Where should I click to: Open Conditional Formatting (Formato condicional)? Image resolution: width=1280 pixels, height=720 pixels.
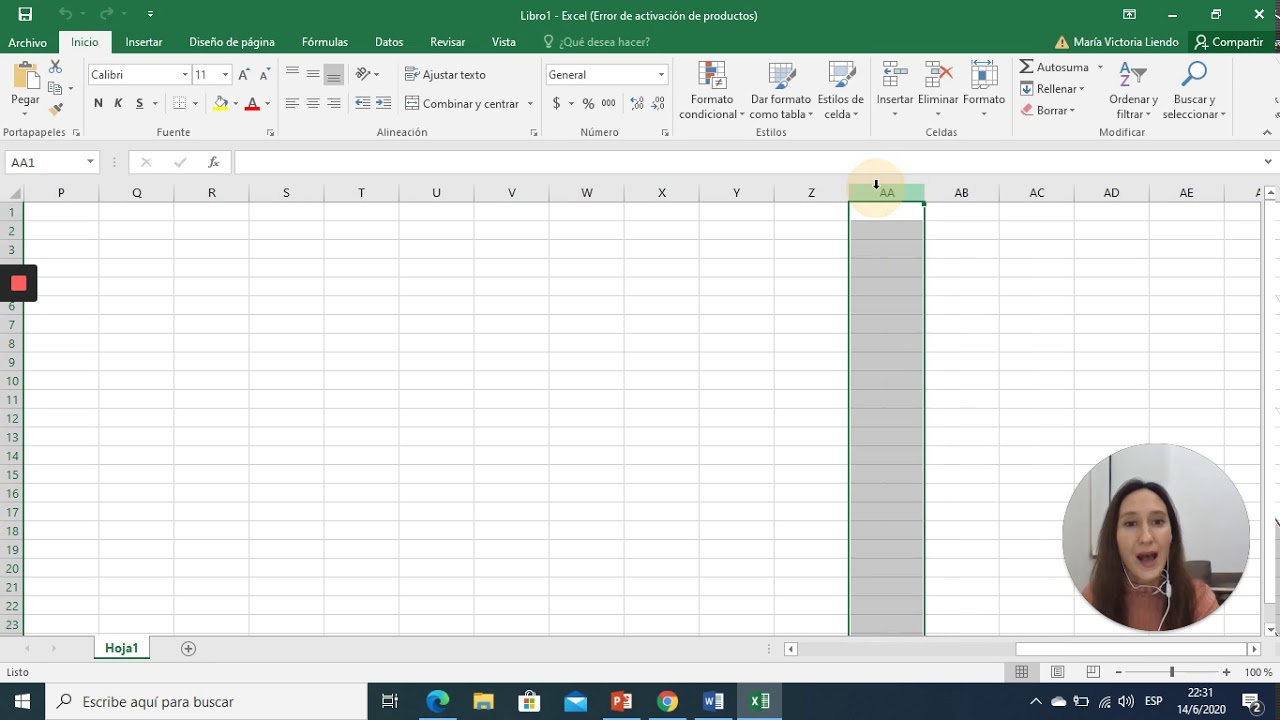[x=712, y=92]
